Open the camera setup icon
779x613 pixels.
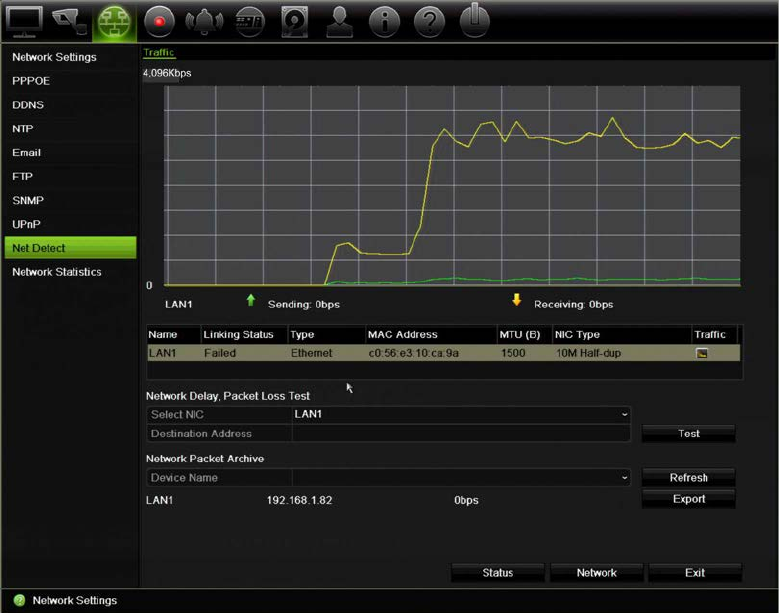point(70,22)
